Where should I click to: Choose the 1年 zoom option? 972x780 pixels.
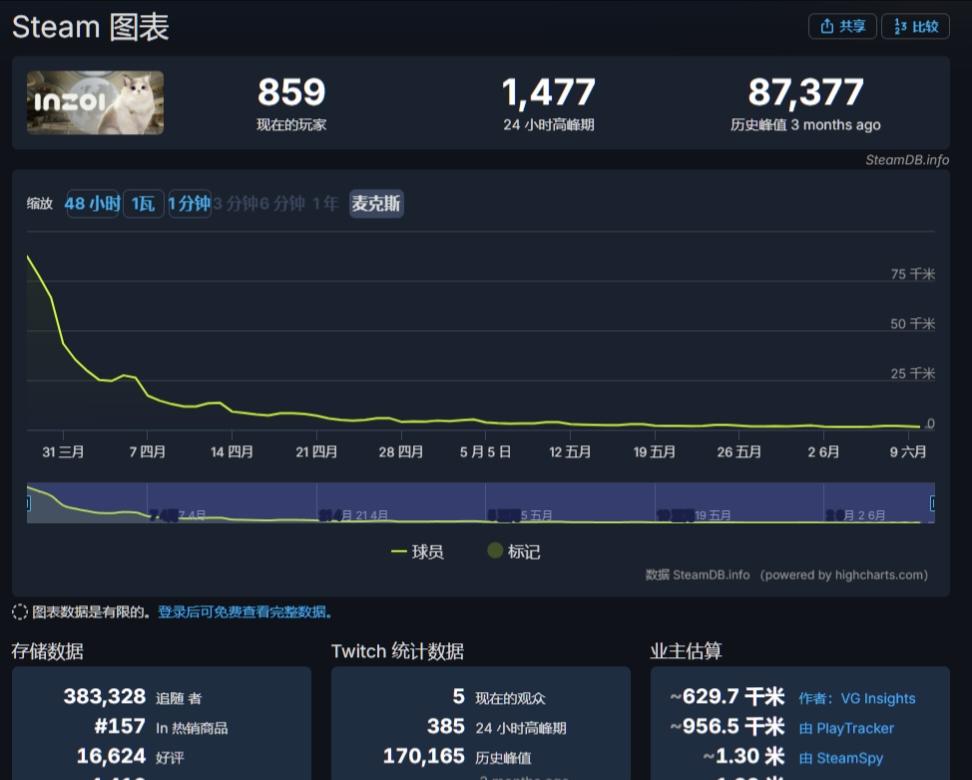tap(325, 203)
